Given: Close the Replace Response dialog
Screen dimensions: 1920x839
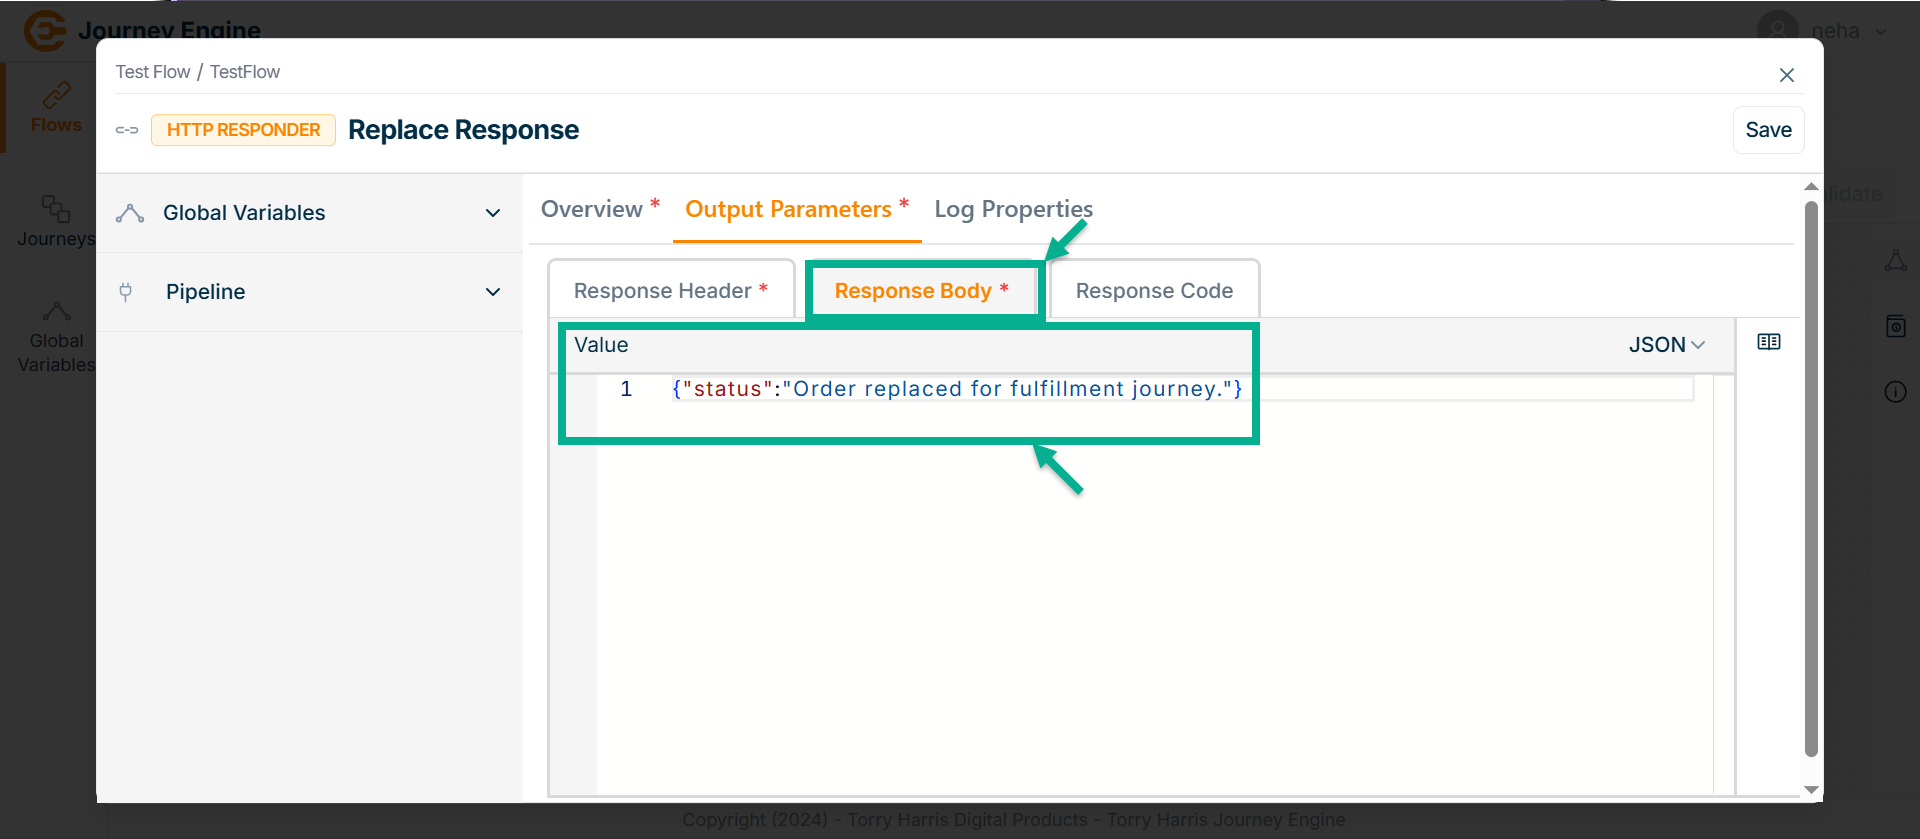Looking at the screenshot, I should click(1786, 75).
